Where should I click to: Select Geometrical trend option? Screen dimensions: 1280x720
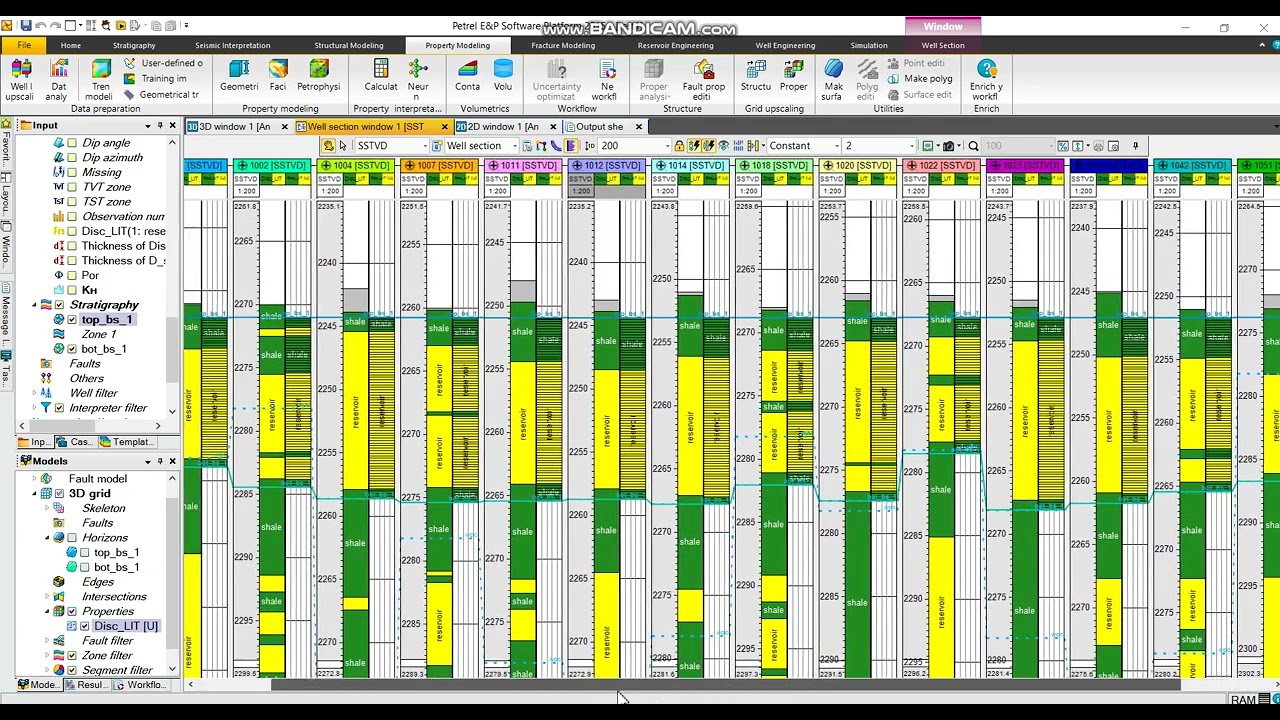coord(161,95)
